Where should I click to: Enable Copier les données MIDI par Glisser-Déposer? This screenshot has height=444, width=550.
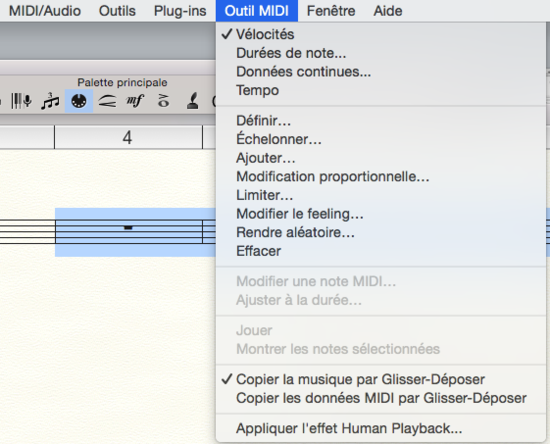pyautogui.click(x=381, y=398)
